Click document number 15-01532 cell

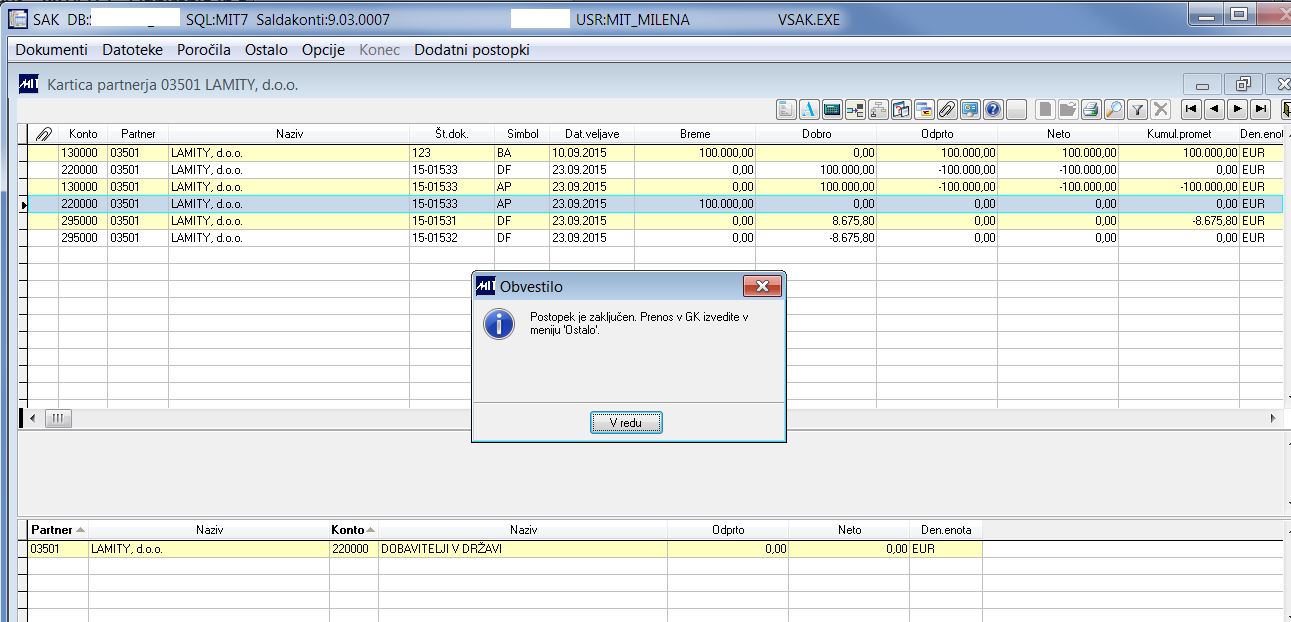(452, 238)
